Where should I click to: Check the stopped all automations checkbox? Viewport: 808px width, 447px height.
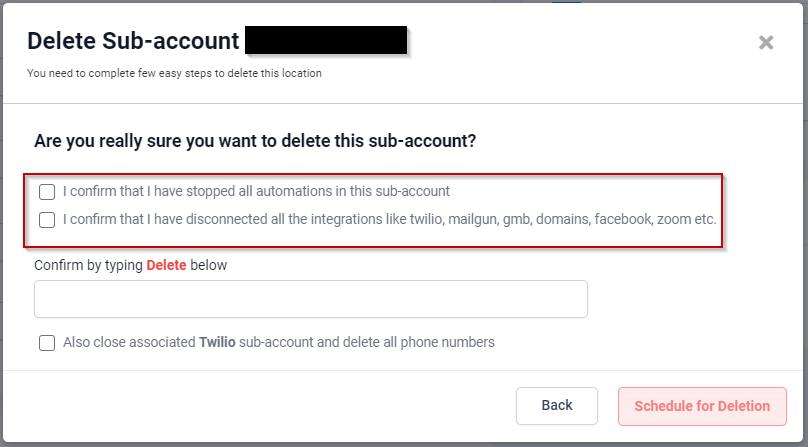pyautogui.click(x=47, y=191)
